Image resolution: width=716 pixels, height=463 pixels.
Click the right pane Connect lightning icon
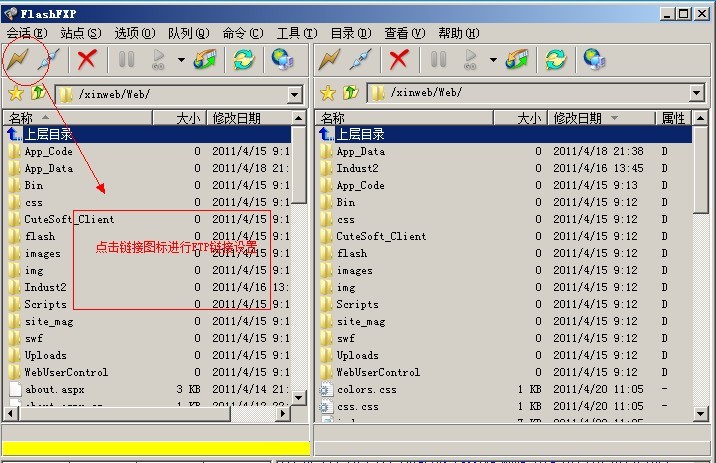330,59
